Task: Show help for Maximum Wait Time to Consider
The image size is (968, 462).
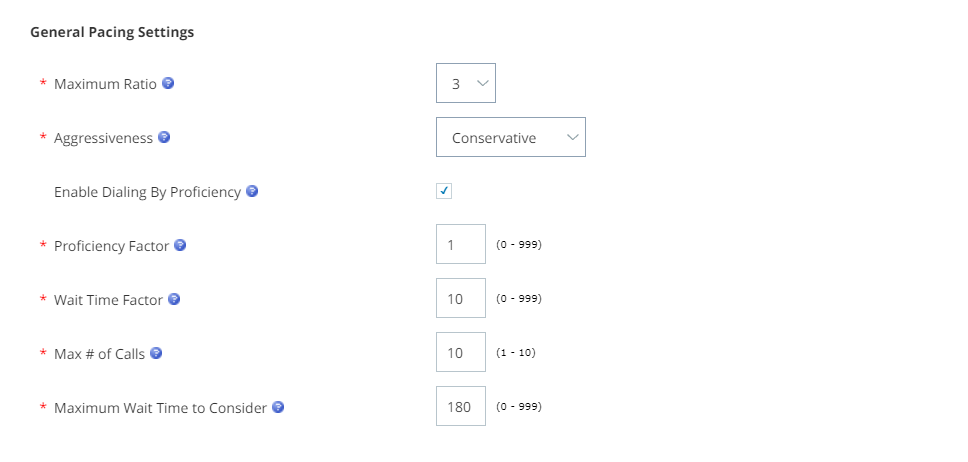Action: point(278,407)
